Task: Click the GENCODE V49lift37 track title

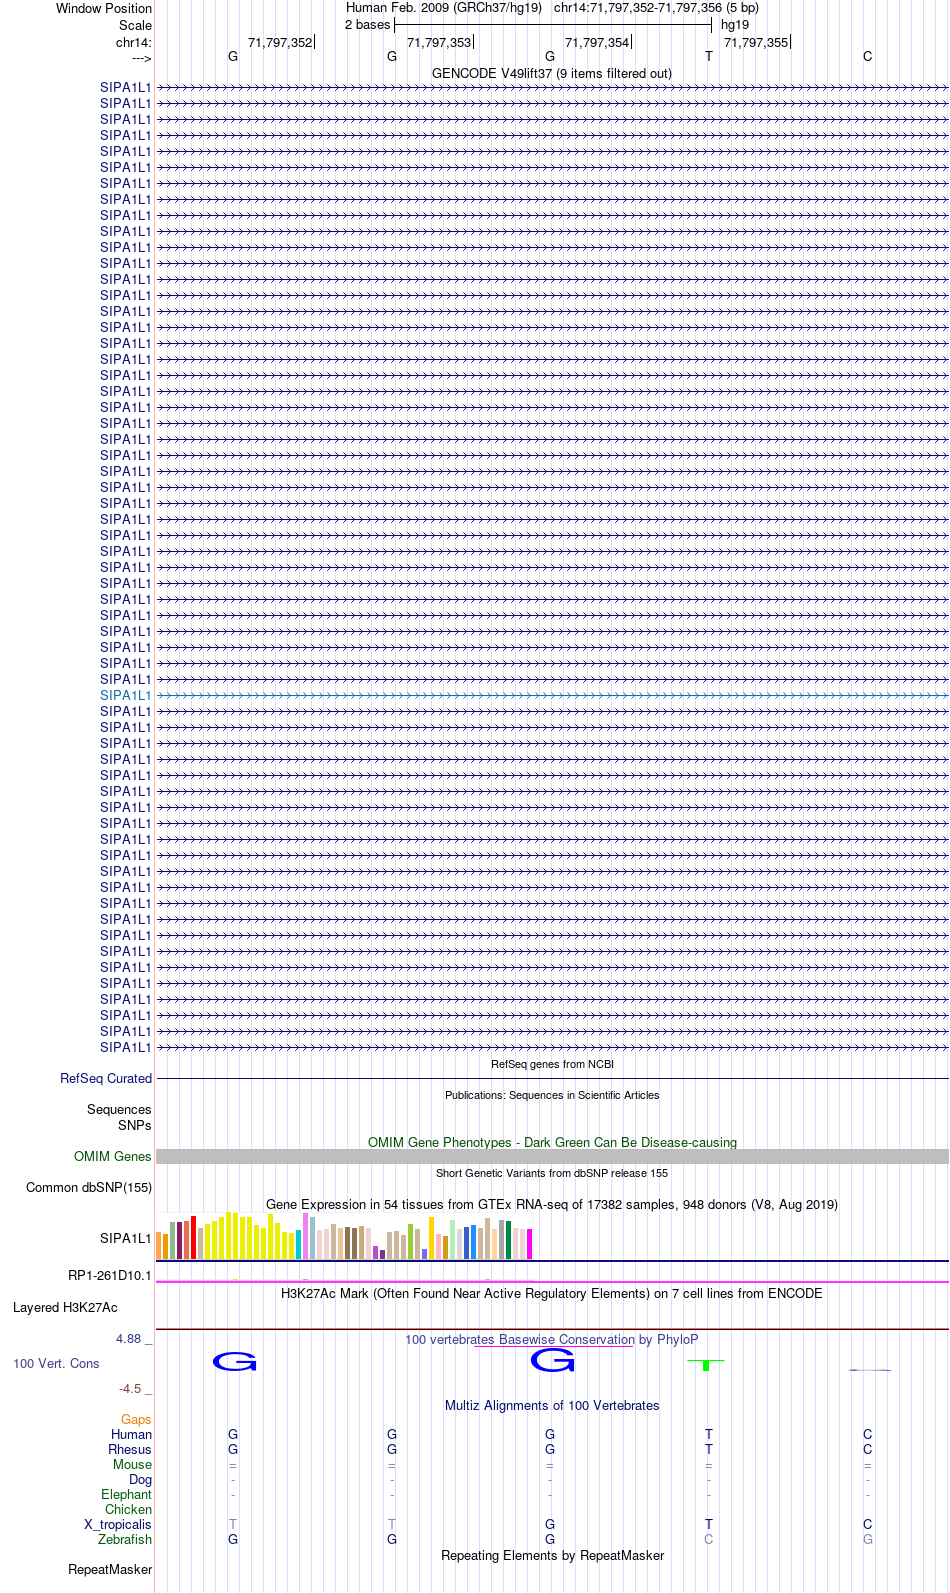Action: pos(552,73)
